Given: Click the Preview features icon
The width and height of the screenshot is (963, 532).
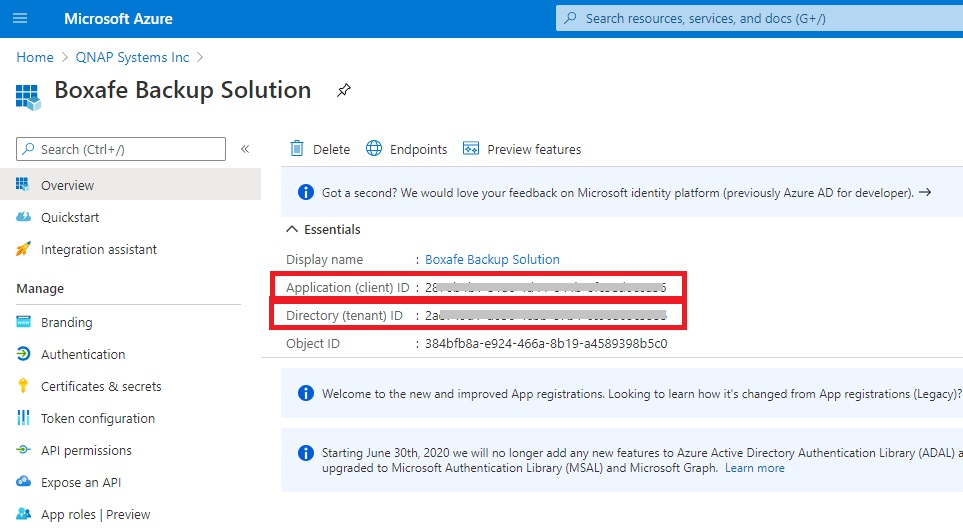Looking at the screenshot, I should pos(471,149).
